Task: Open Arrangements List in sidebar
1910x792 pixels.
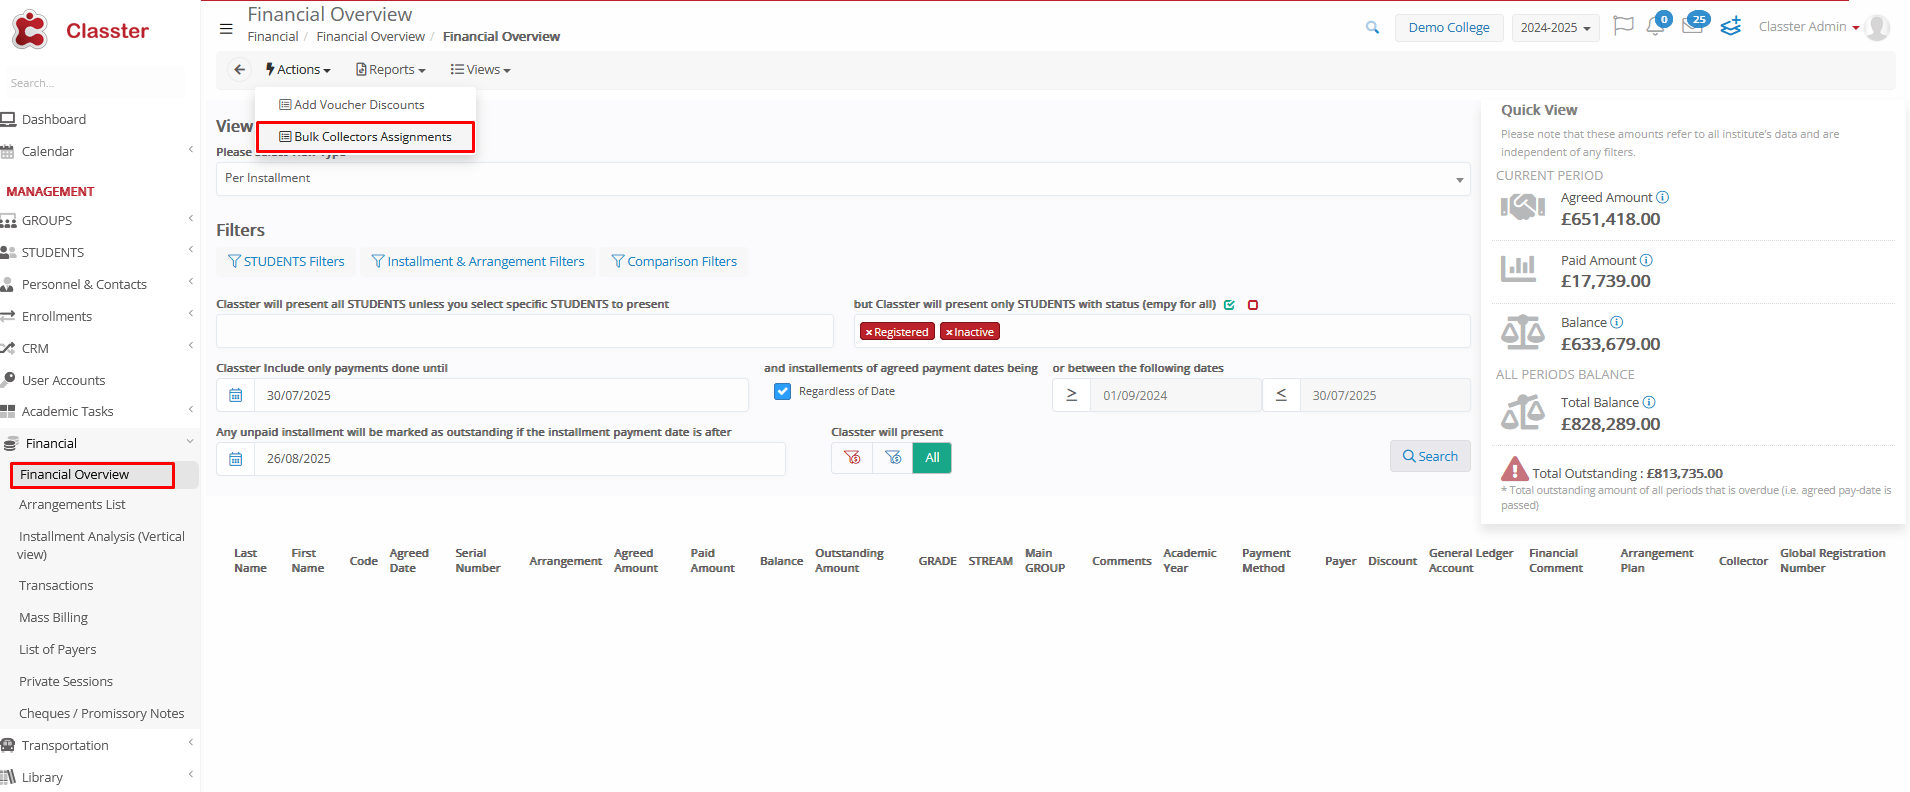Action: coord(72,505)
